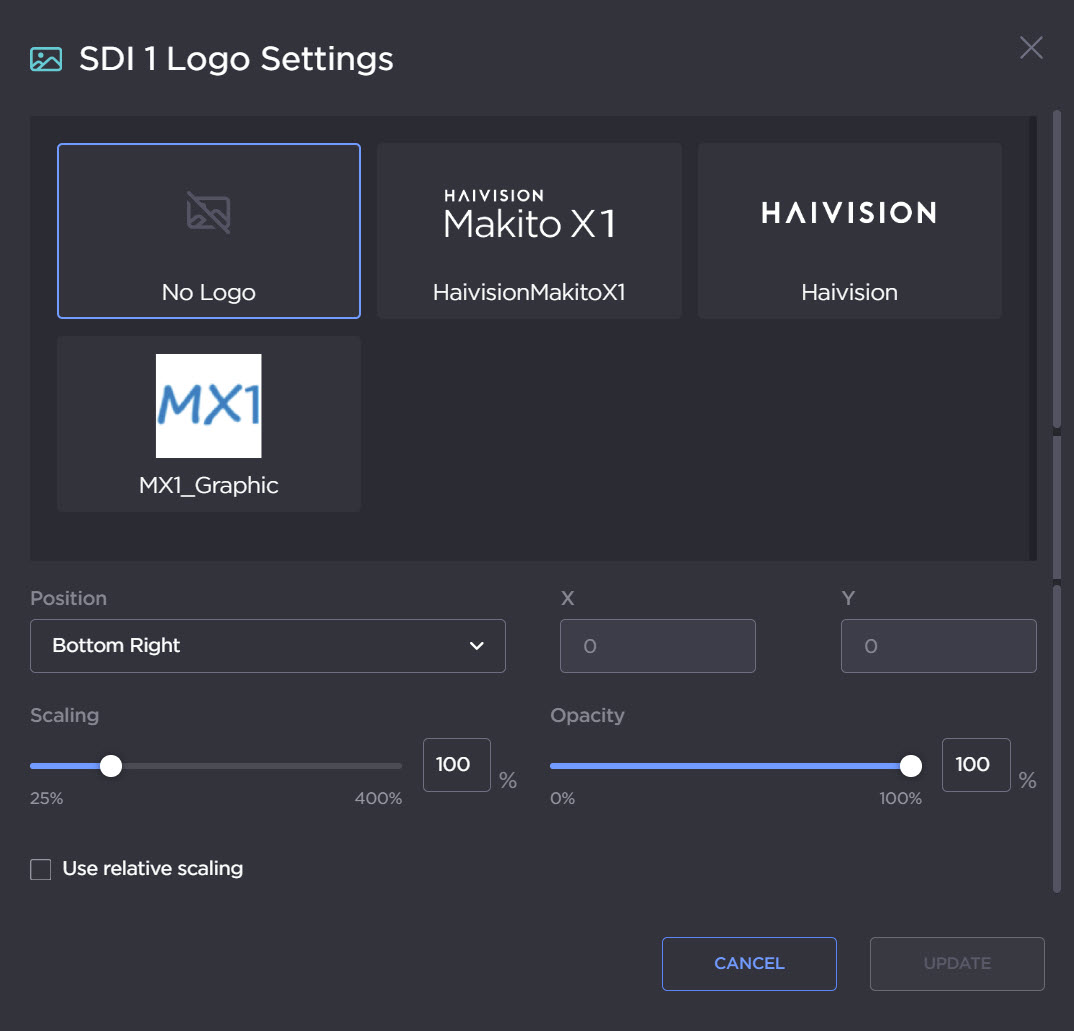The height and width of the screenshot is (1031, 1074).
Task: Click the No Logo label text
Action: click(x=208, y=293)
